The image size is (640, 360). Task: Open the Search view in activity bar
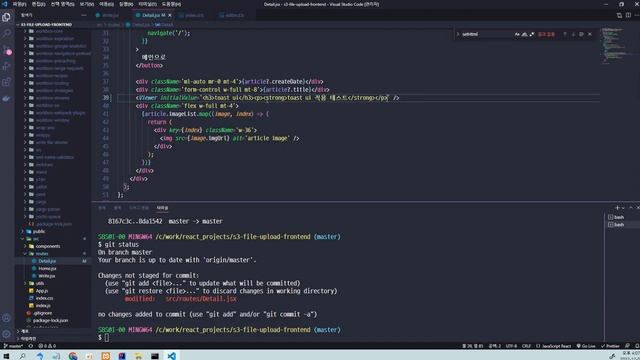point(6,33)
